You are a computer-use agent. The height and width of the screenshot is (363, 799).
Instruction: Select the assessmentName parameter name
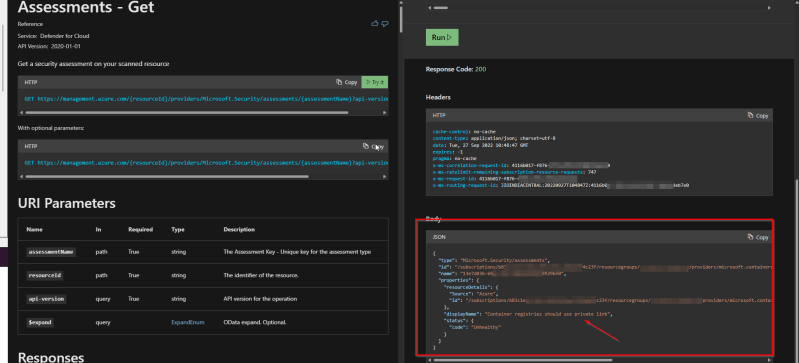(51, 252)
